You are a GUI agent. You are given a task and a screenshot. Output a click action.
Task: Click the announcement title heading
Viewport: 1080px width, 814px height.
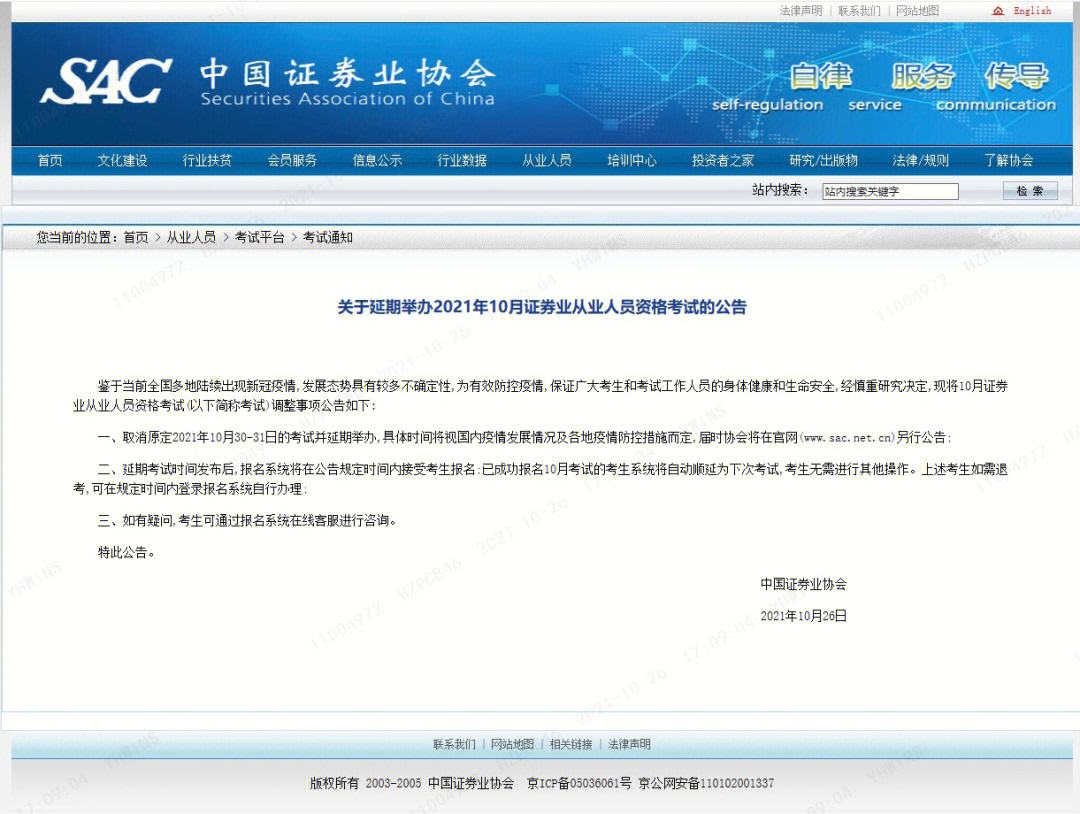point(541,307)
